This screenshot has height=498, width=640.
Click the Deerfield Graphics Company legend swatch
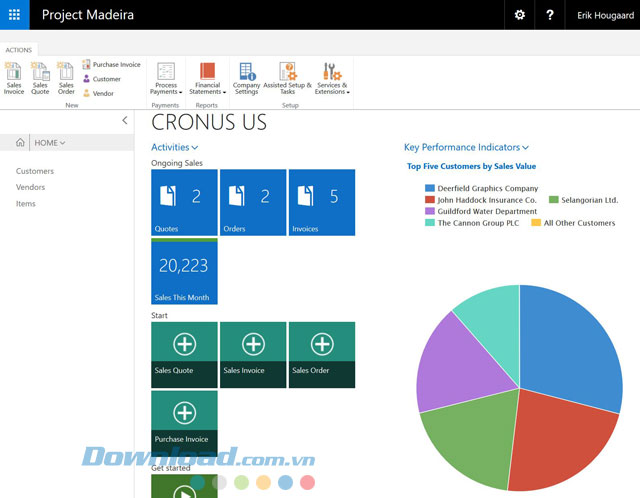point(430,188)
